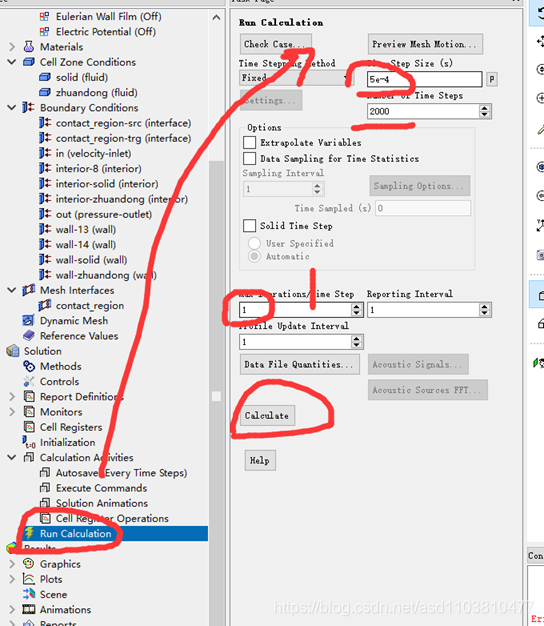Screen dimensions: 544x626
Task: Expand the Materials tree node
Action: (x=12, y=47)
